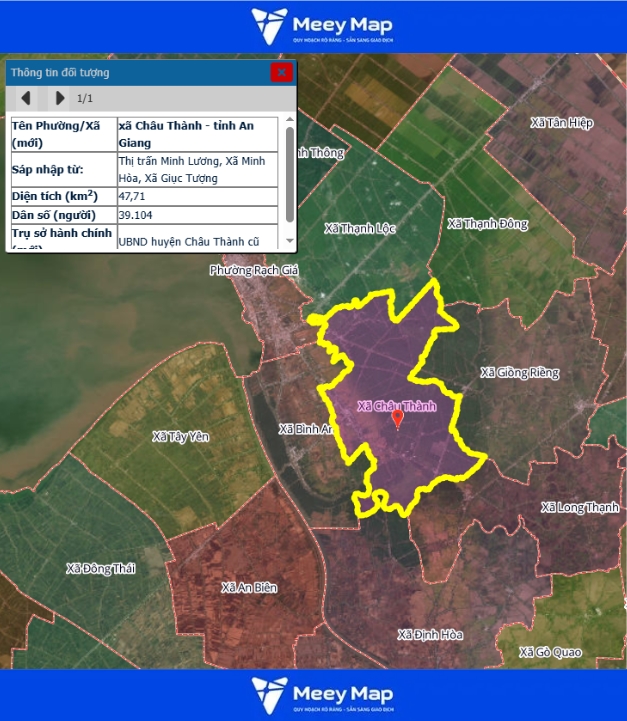Close the Thông tin đối tượng popup
The height and width of the screenshot is (721, 627).
point(282,72)
